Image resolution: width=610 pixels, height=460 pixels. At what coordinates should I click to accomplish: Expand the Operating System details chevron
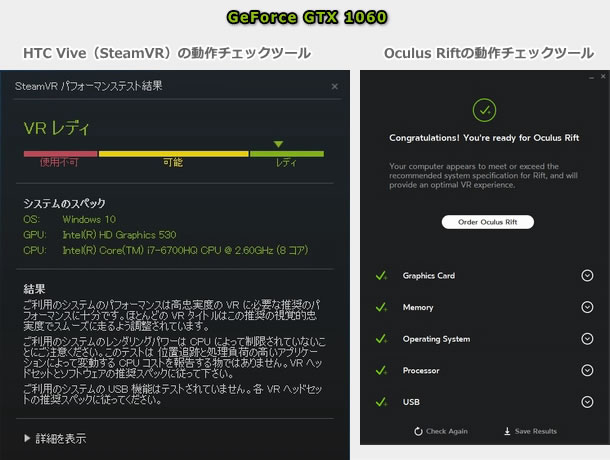(587, 339)
